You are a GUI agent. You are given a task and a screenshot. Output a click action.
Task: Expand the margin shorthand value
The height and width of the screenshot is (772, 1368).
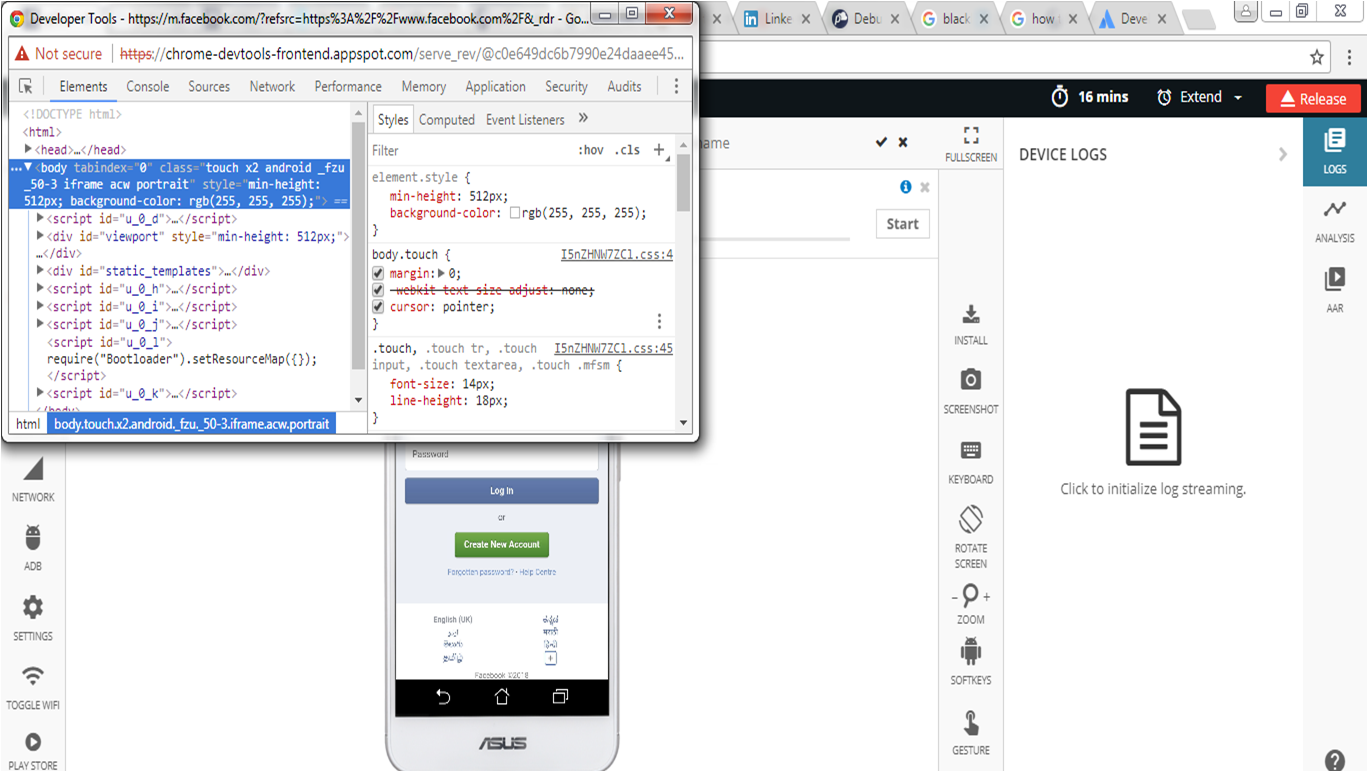point(441,273)
